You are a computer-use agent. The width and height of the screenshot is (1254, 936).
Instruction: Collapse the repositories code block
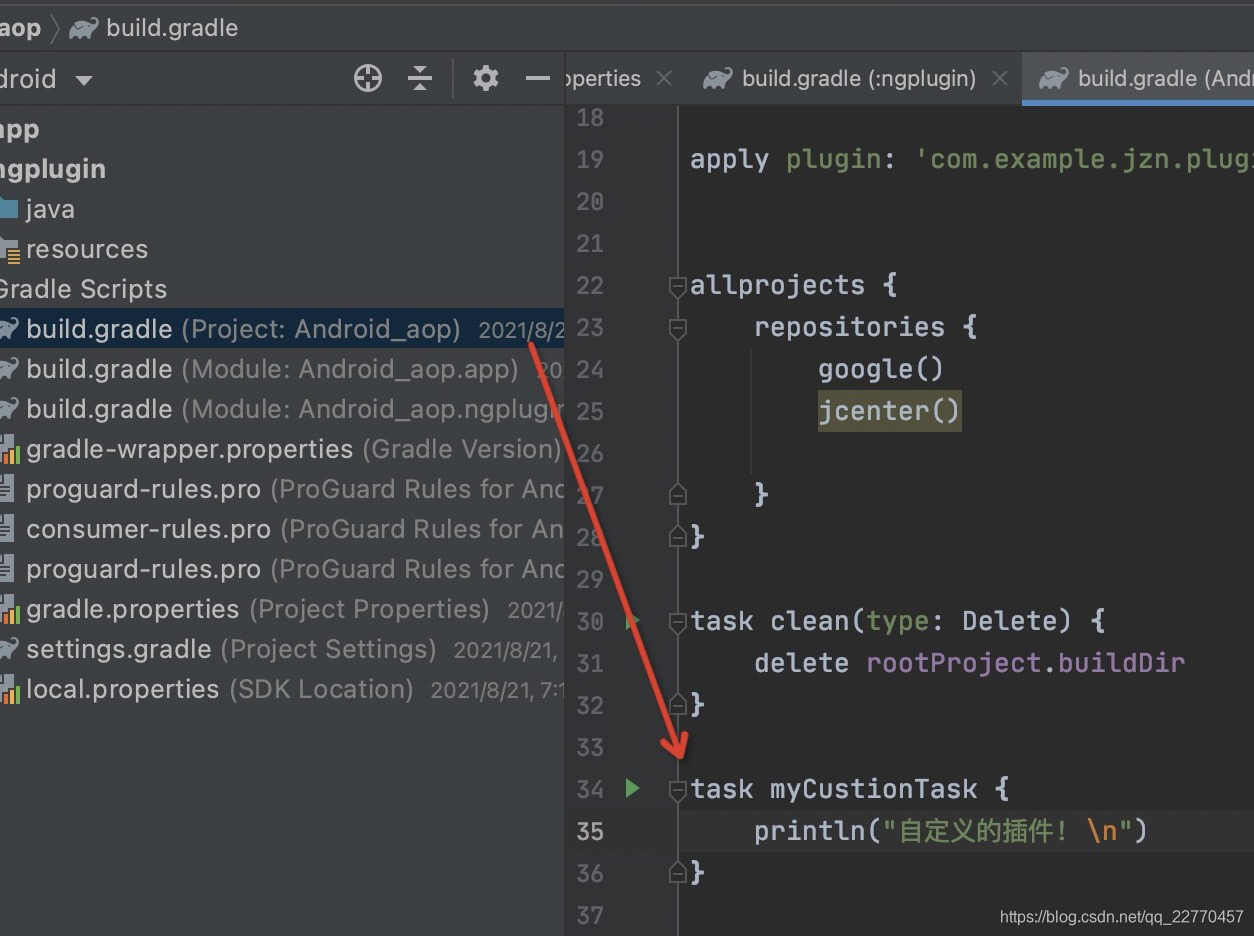[677, 328]
